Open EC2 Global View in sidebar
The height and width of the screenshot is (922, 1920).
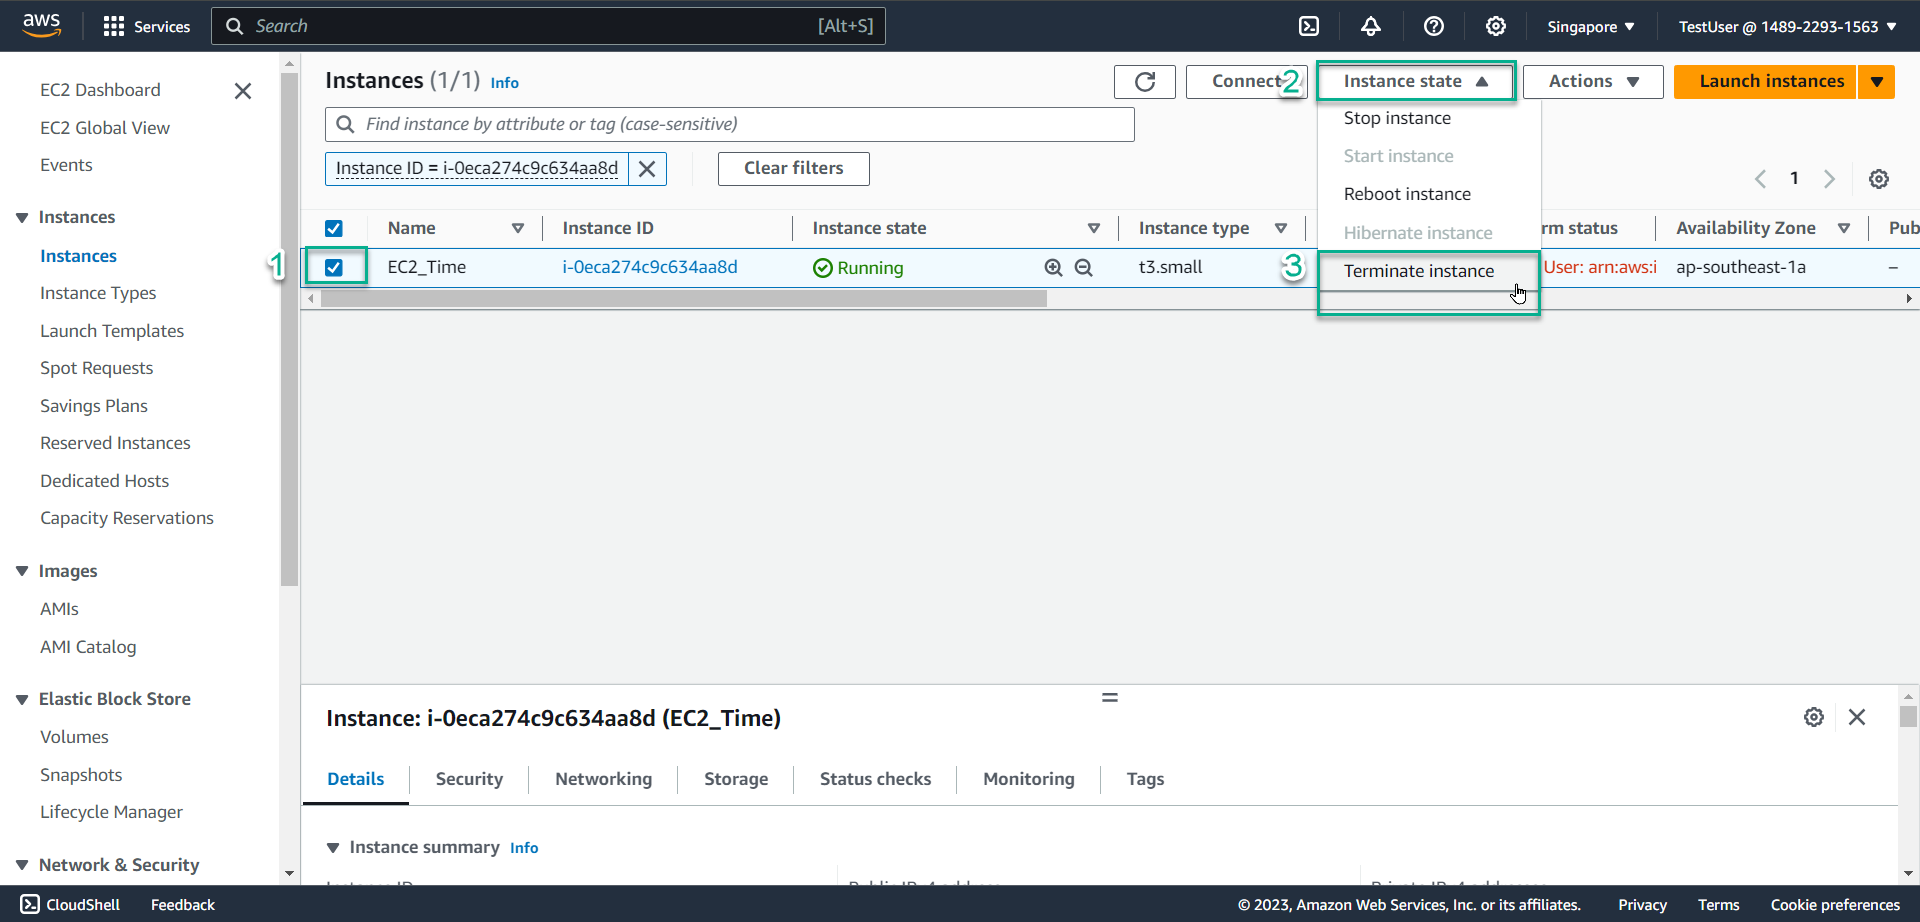pyautogui.click(x=105, y=128)
